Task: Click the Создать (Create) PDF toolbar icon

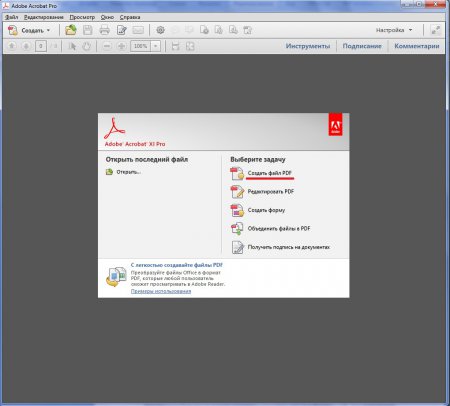Action: pos(13,30)
